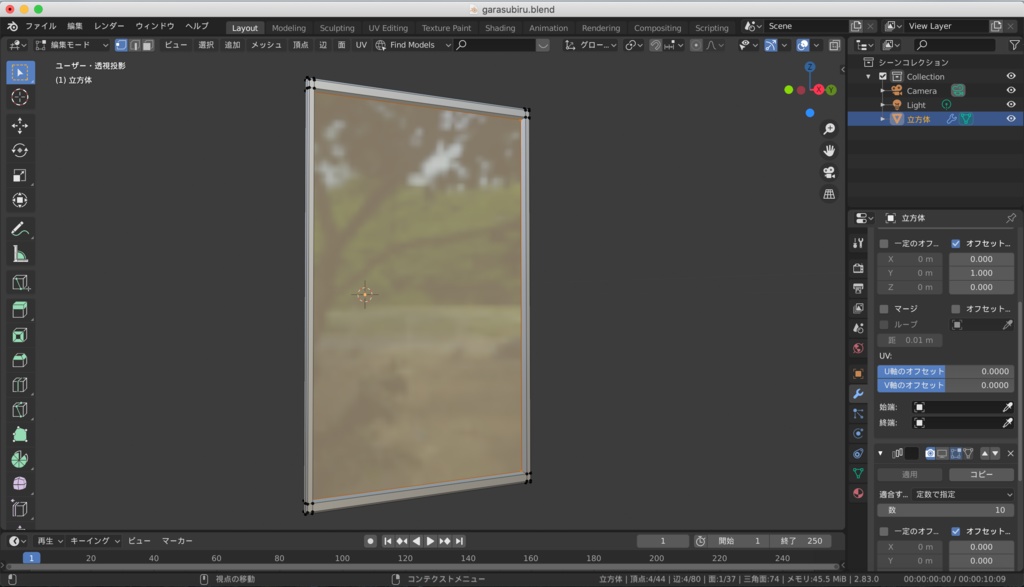The height and width of the screenshot is (587, 1024).
Task: Click the 適用 apply button
Action: 910,474
